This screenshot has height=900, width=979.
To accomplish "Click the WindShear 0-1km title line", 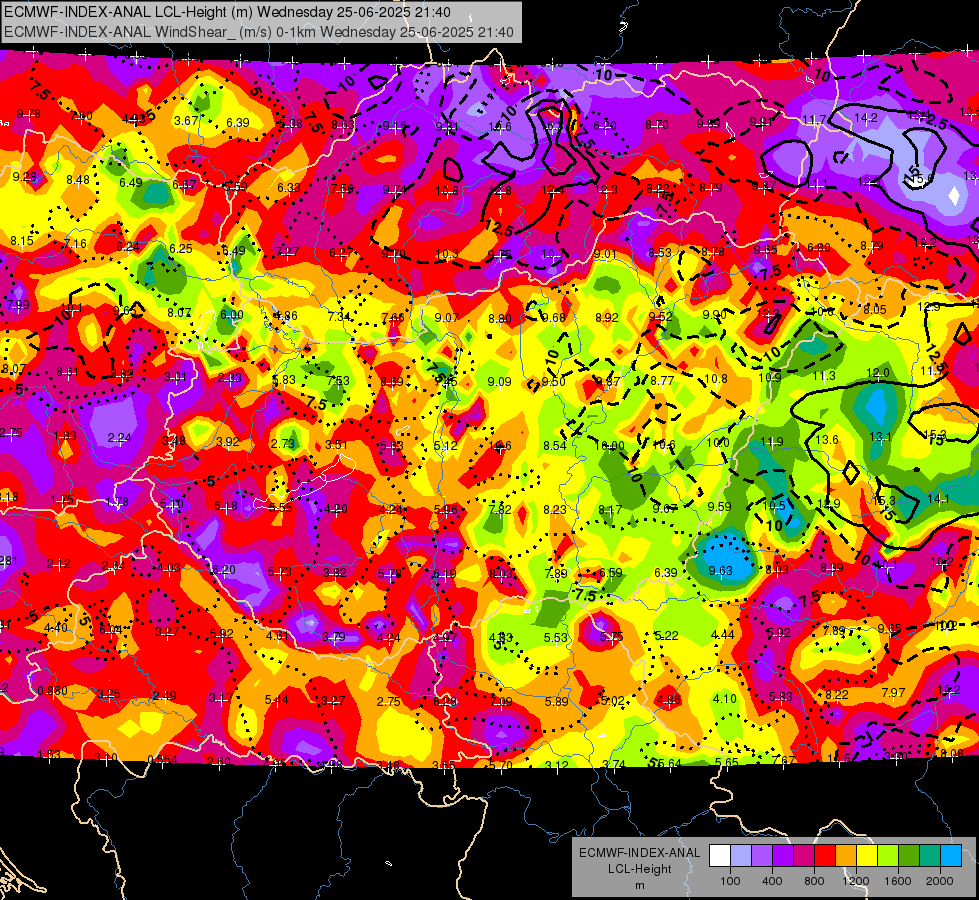I will [x=258, y=32].
